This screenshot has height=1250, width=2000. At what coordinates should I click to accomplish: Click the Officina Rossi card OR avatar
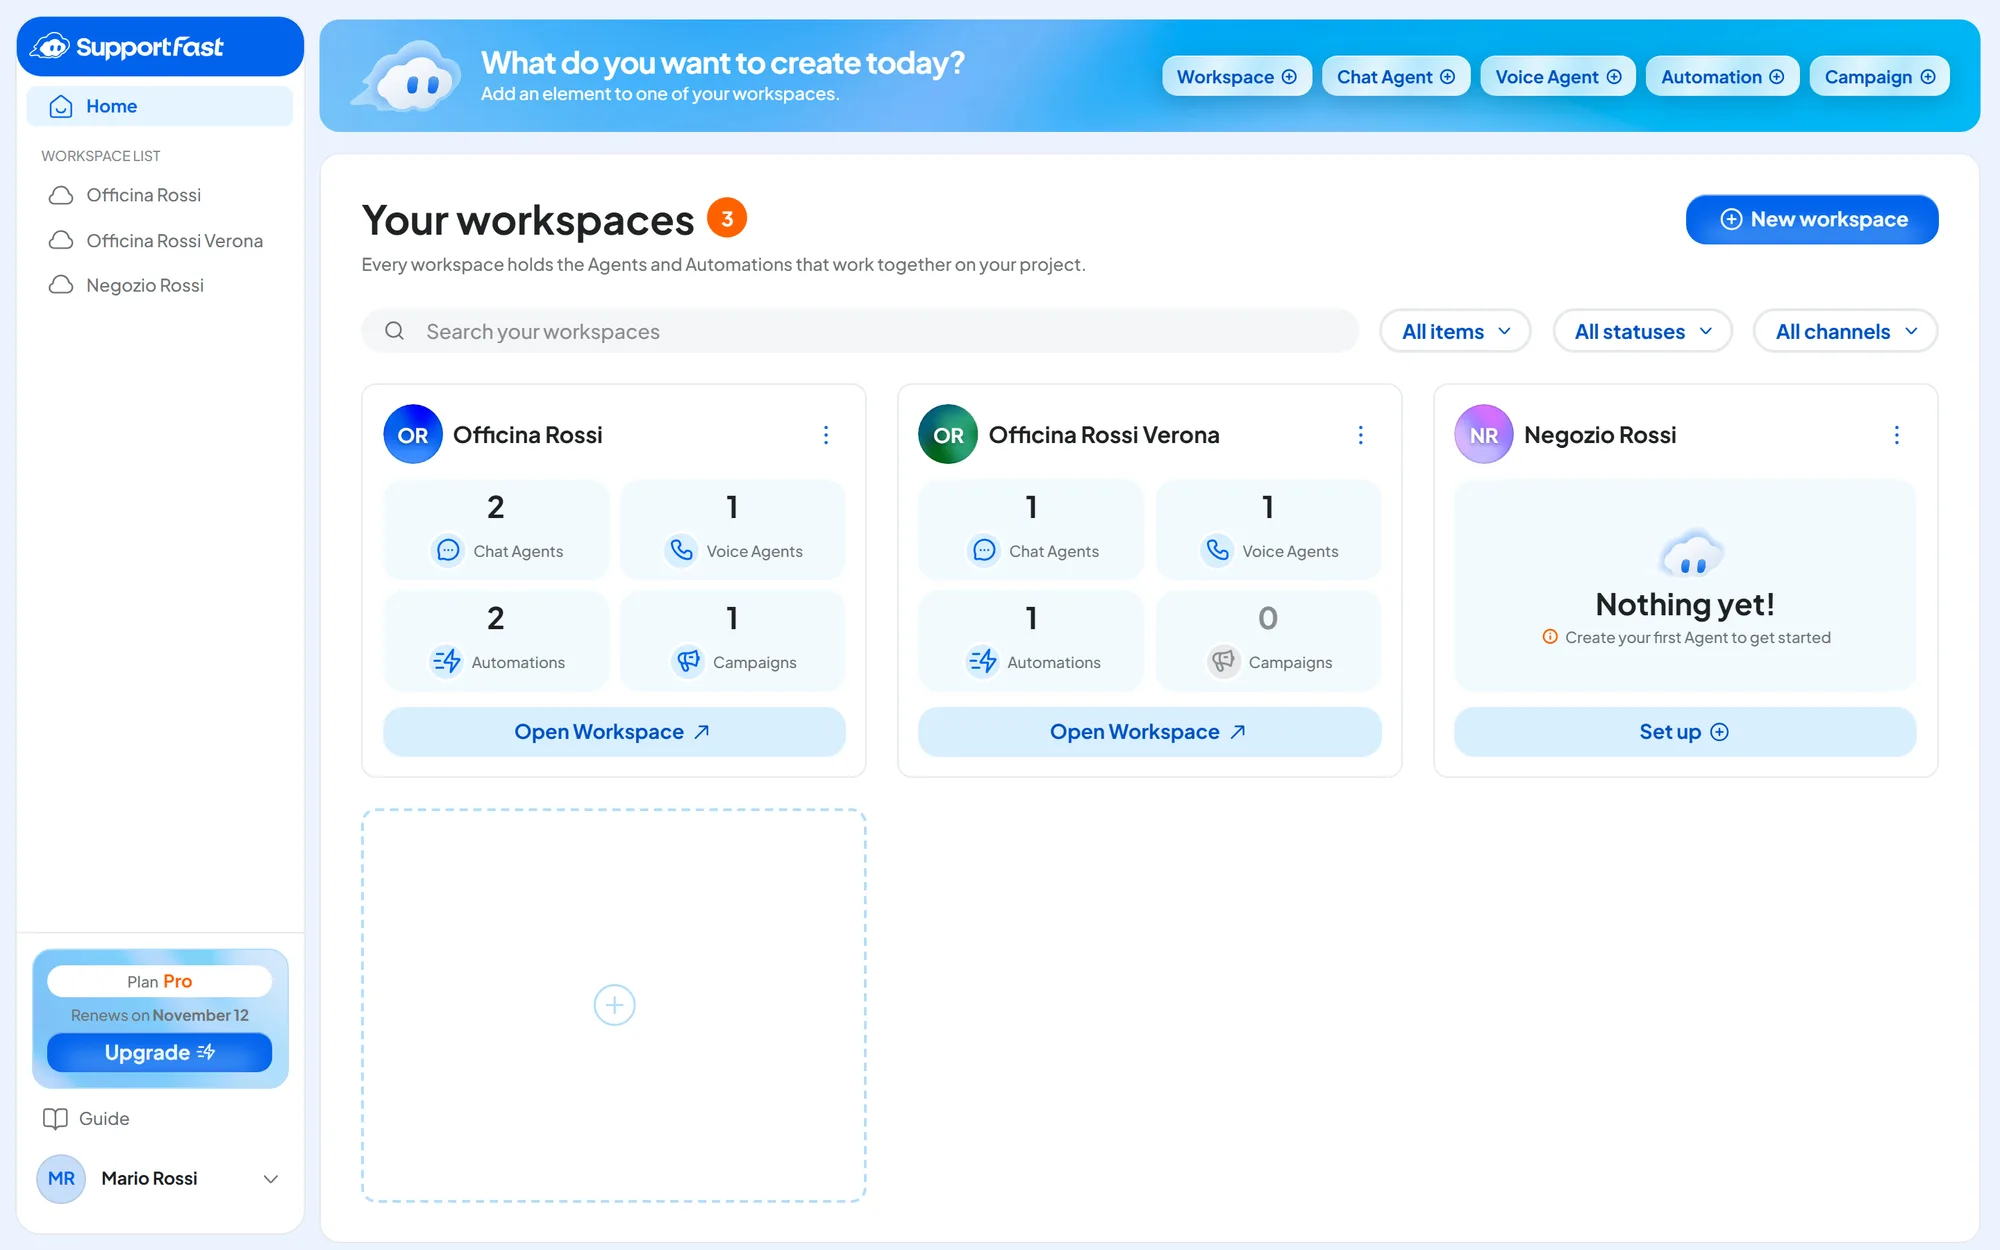pos(413,434)
